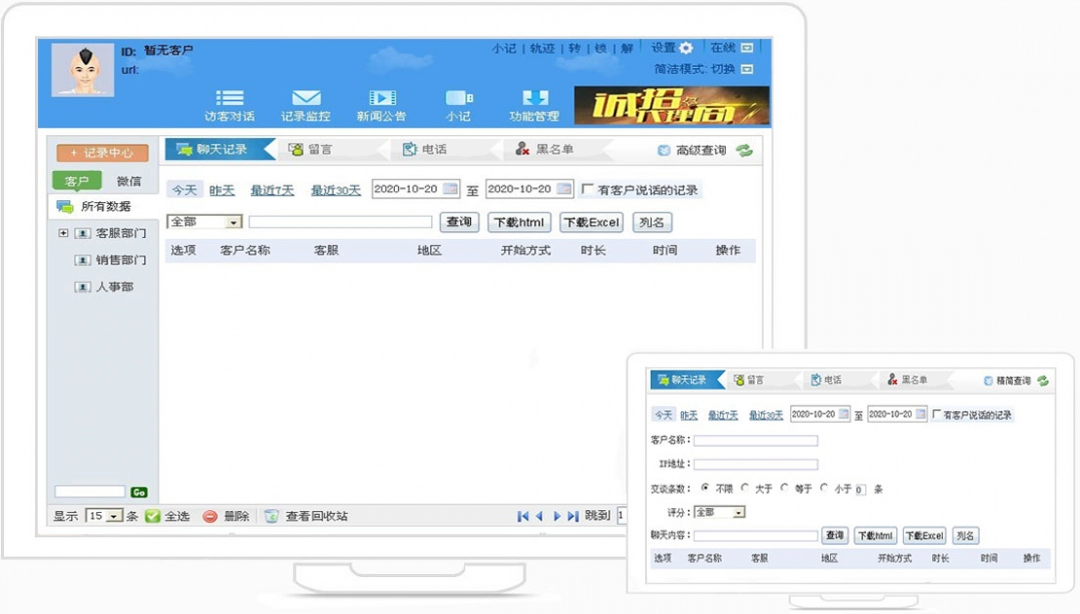Viewport: 1080px width, 614px height.
Task: Click the 查询 (search) button
Action: [459, 221]
